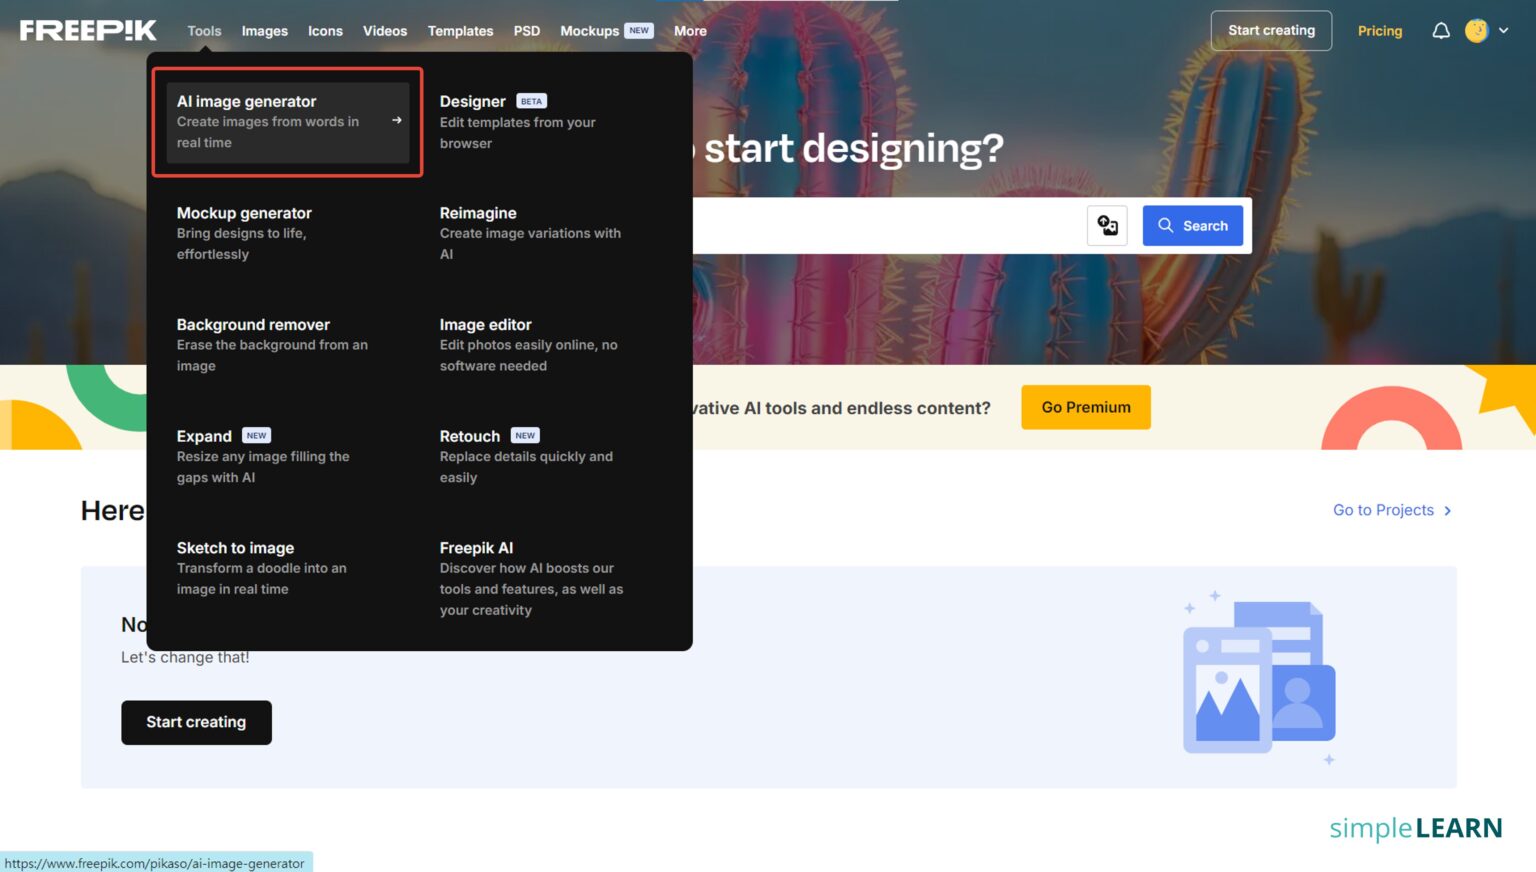Select the Expand tool
The height and width of the screenshot is (872, 1536).
pyautogui.click(x=203, y=436)
